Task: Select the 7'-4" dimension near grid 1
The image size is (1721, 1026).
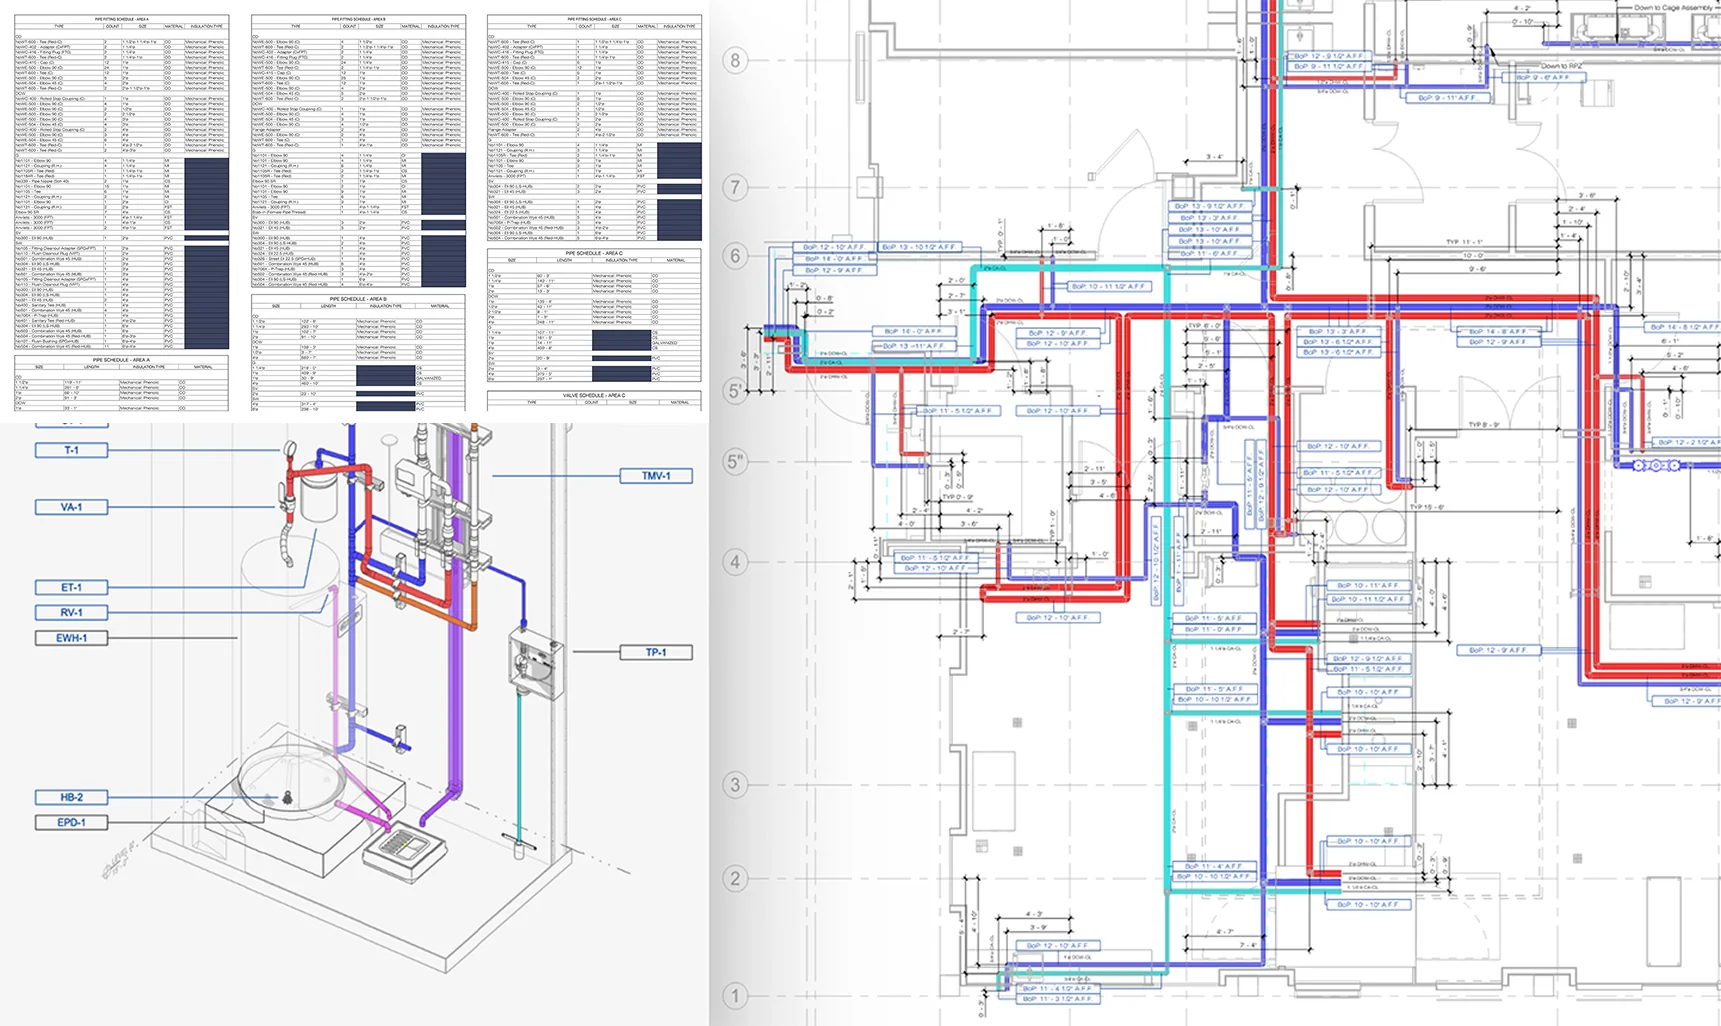Action: tap(1247, 945)
